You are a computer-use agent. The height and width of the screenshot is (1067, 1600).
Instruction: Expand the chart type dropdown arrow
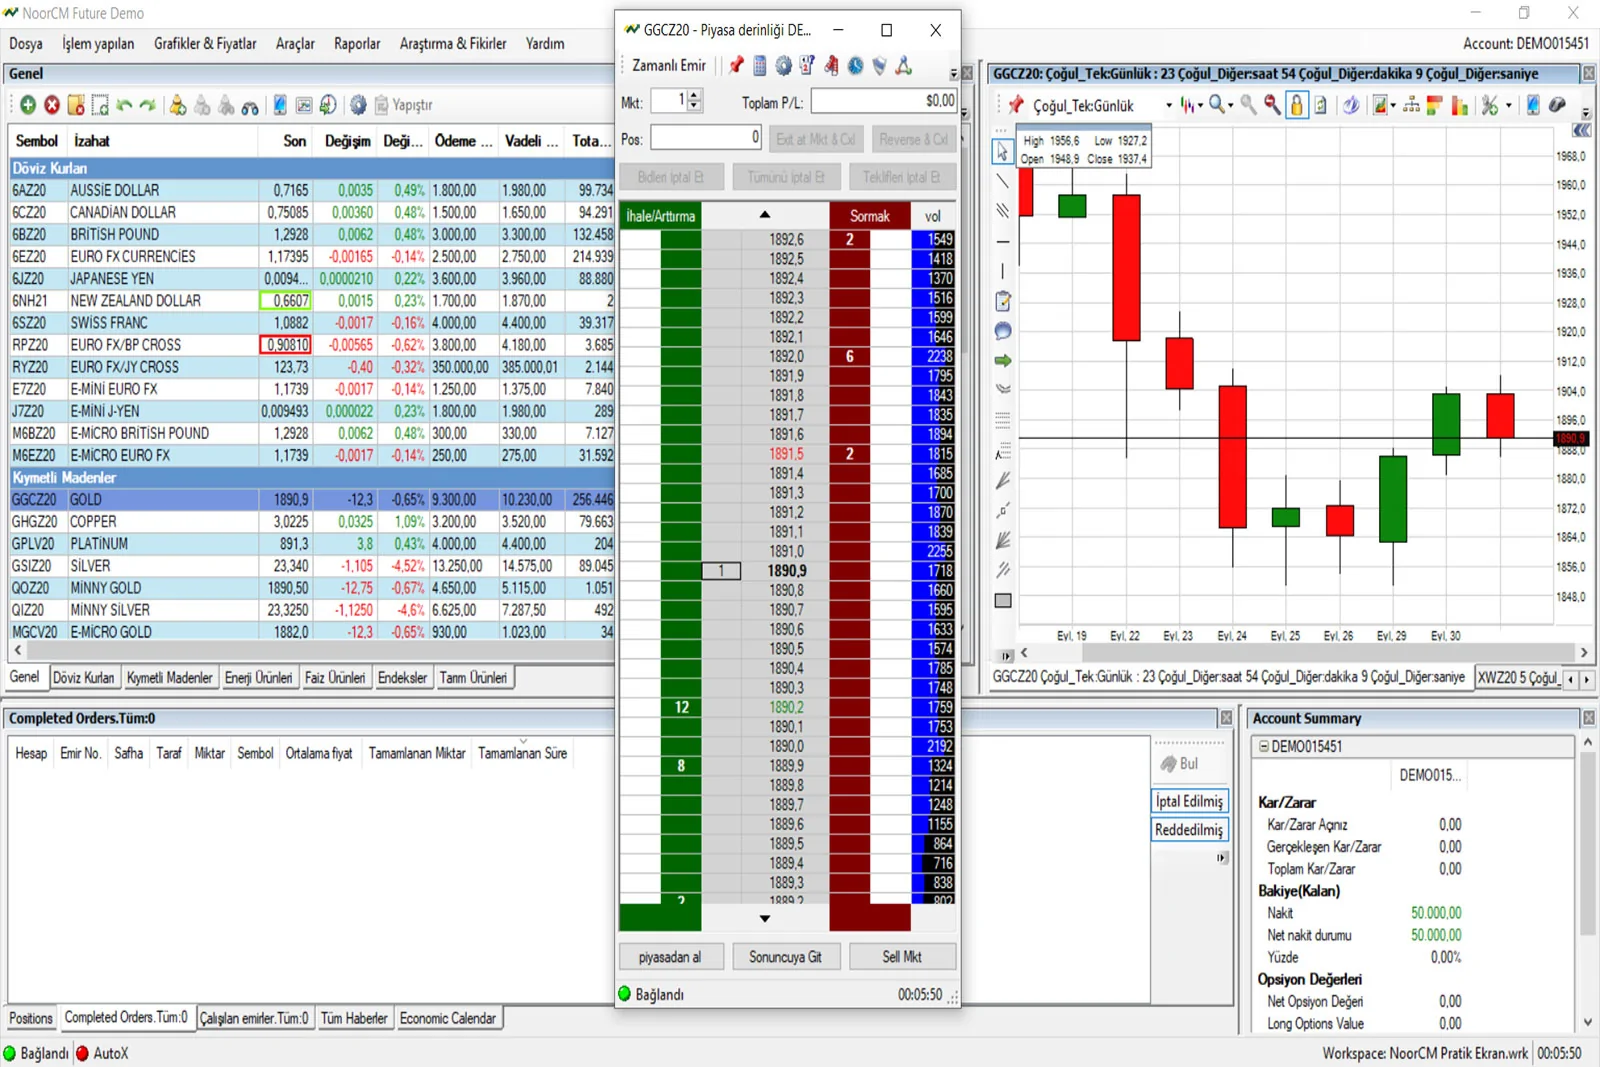point(1200,106)
